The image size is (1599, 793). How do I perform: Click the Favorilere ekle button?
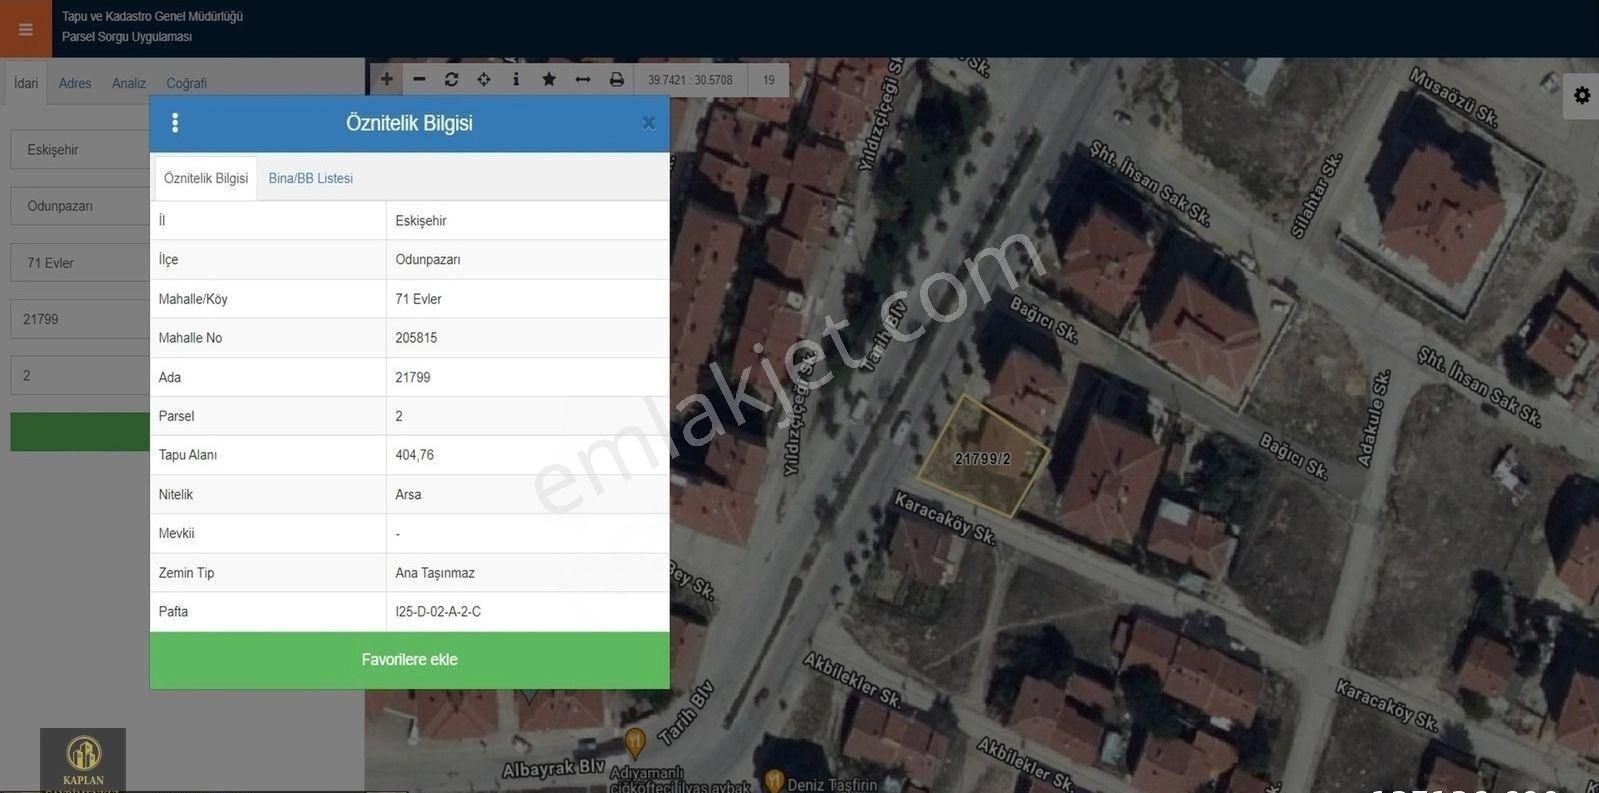click(x=410, y=660)
